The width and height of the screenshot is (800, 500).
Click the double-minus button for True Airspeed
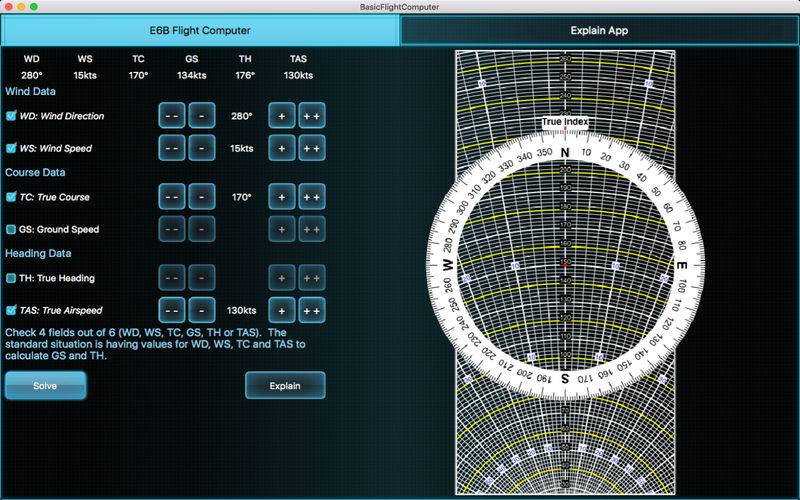tap(172, 310)
